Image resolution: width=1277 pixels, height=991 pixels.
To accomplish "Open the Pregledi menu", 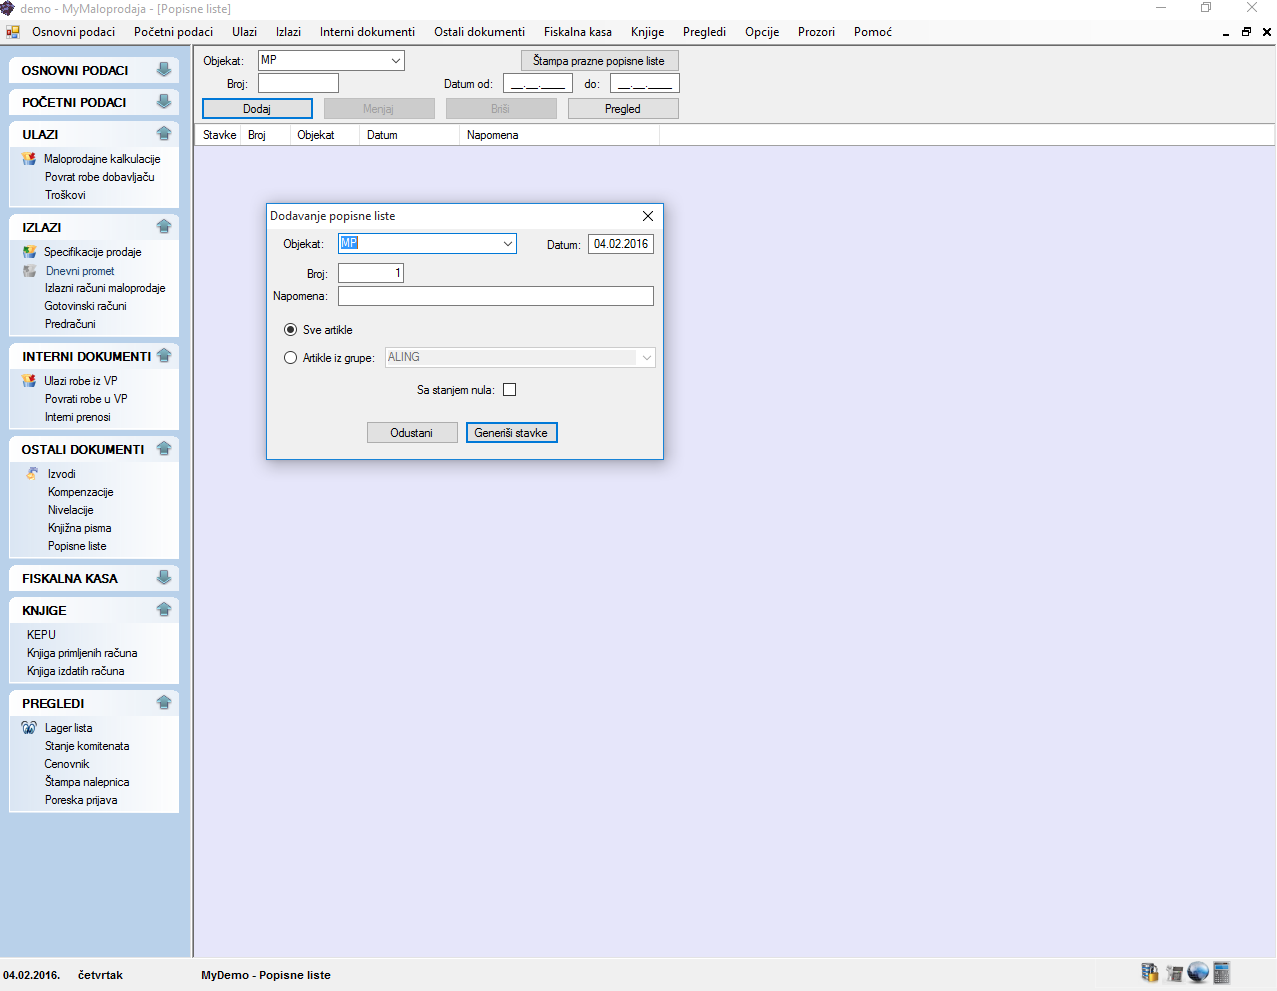I will (704, 32).
